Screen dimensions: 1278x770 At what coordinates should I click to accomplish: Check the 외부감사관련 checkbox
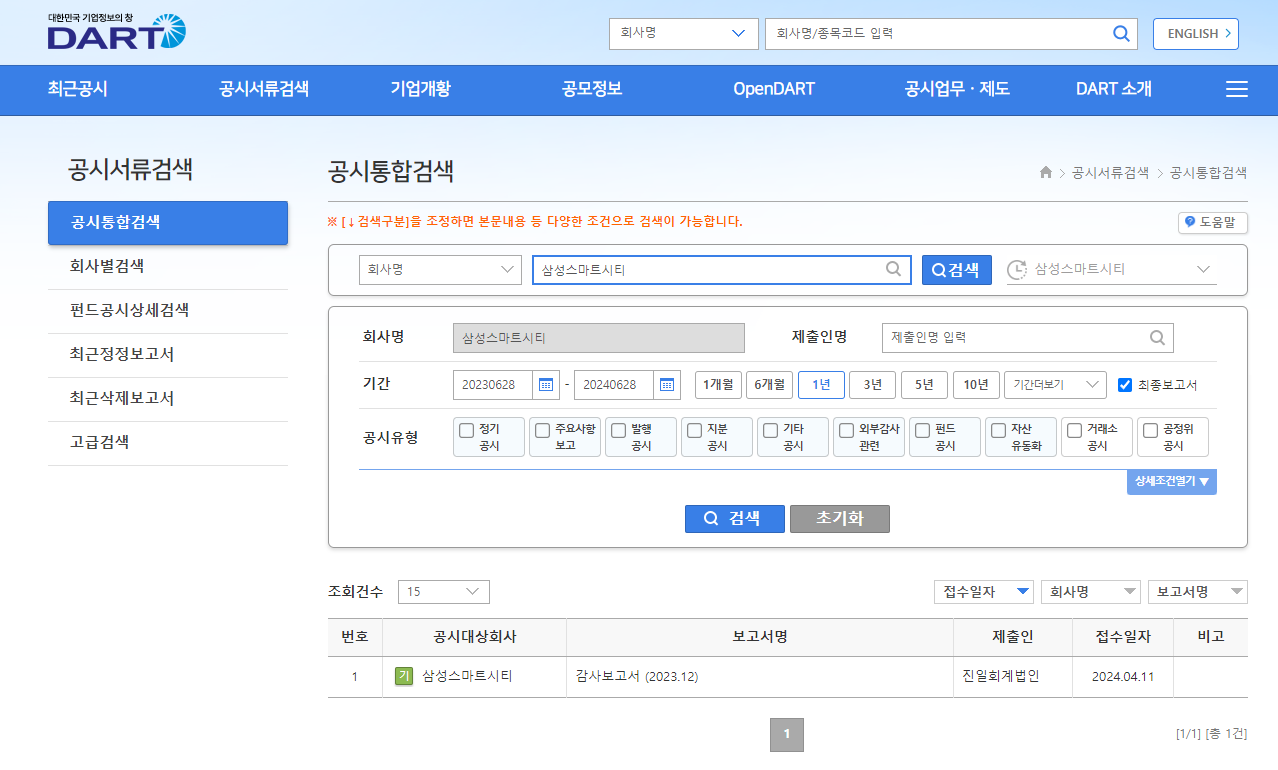846,431
